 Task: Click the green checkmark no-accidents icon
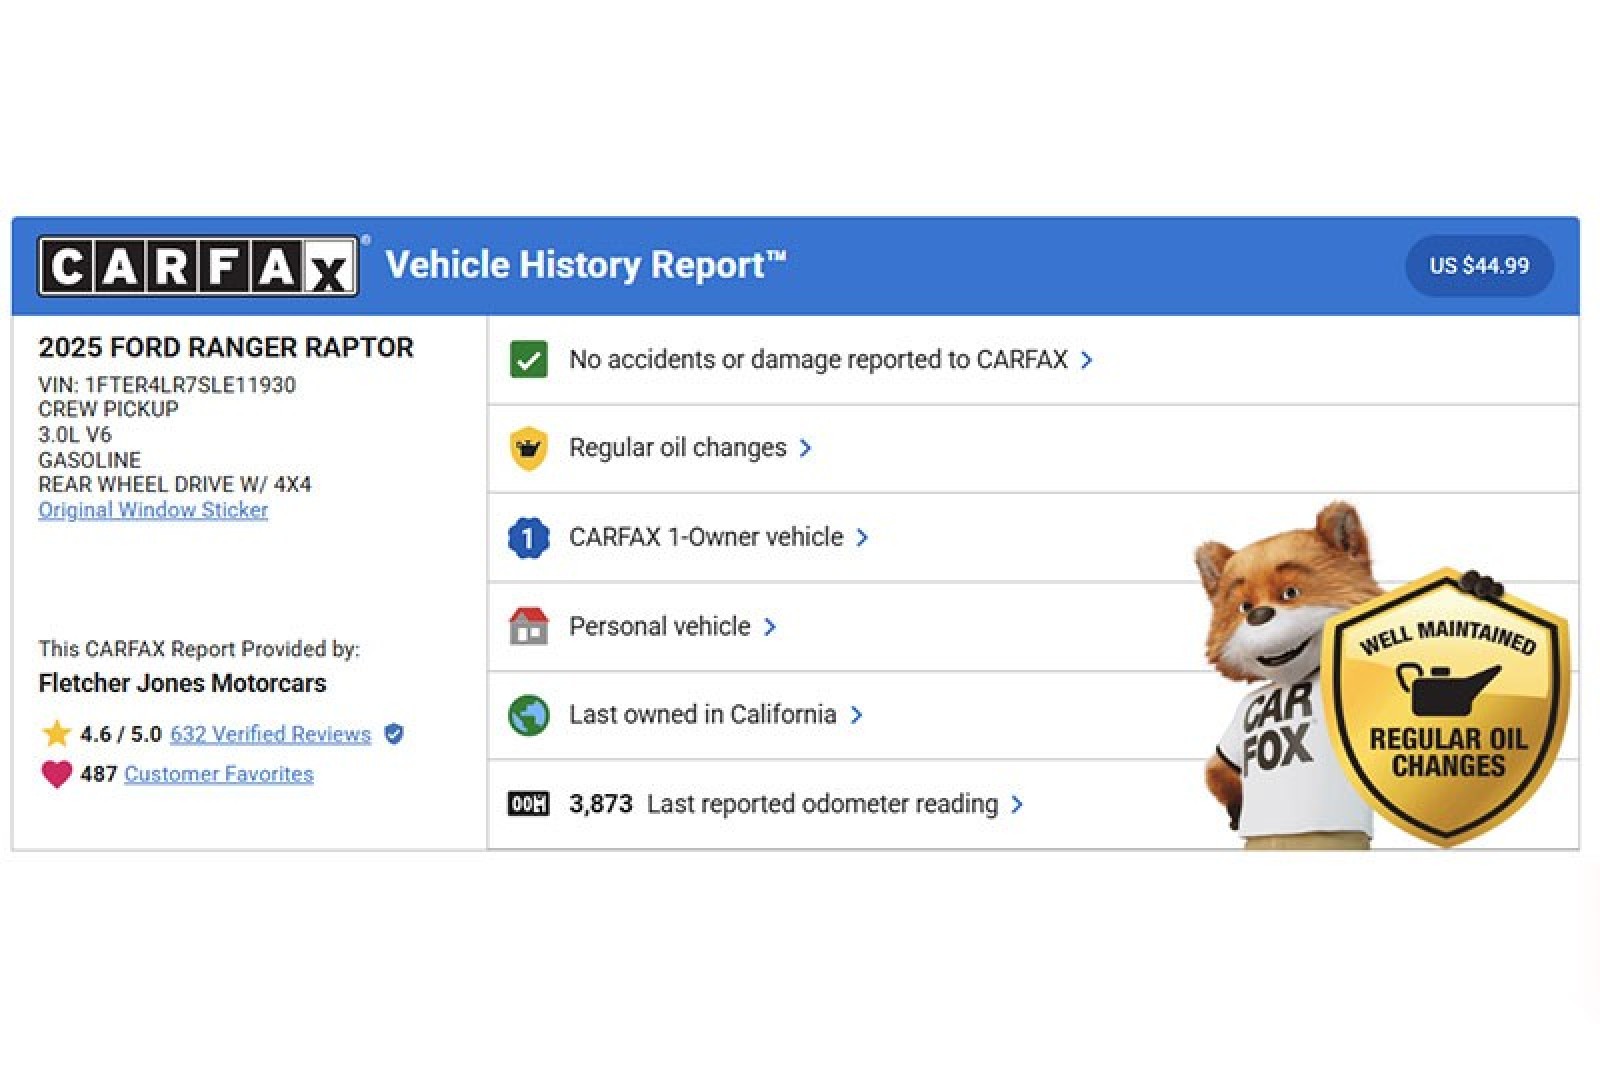click(x=528, y=360)
